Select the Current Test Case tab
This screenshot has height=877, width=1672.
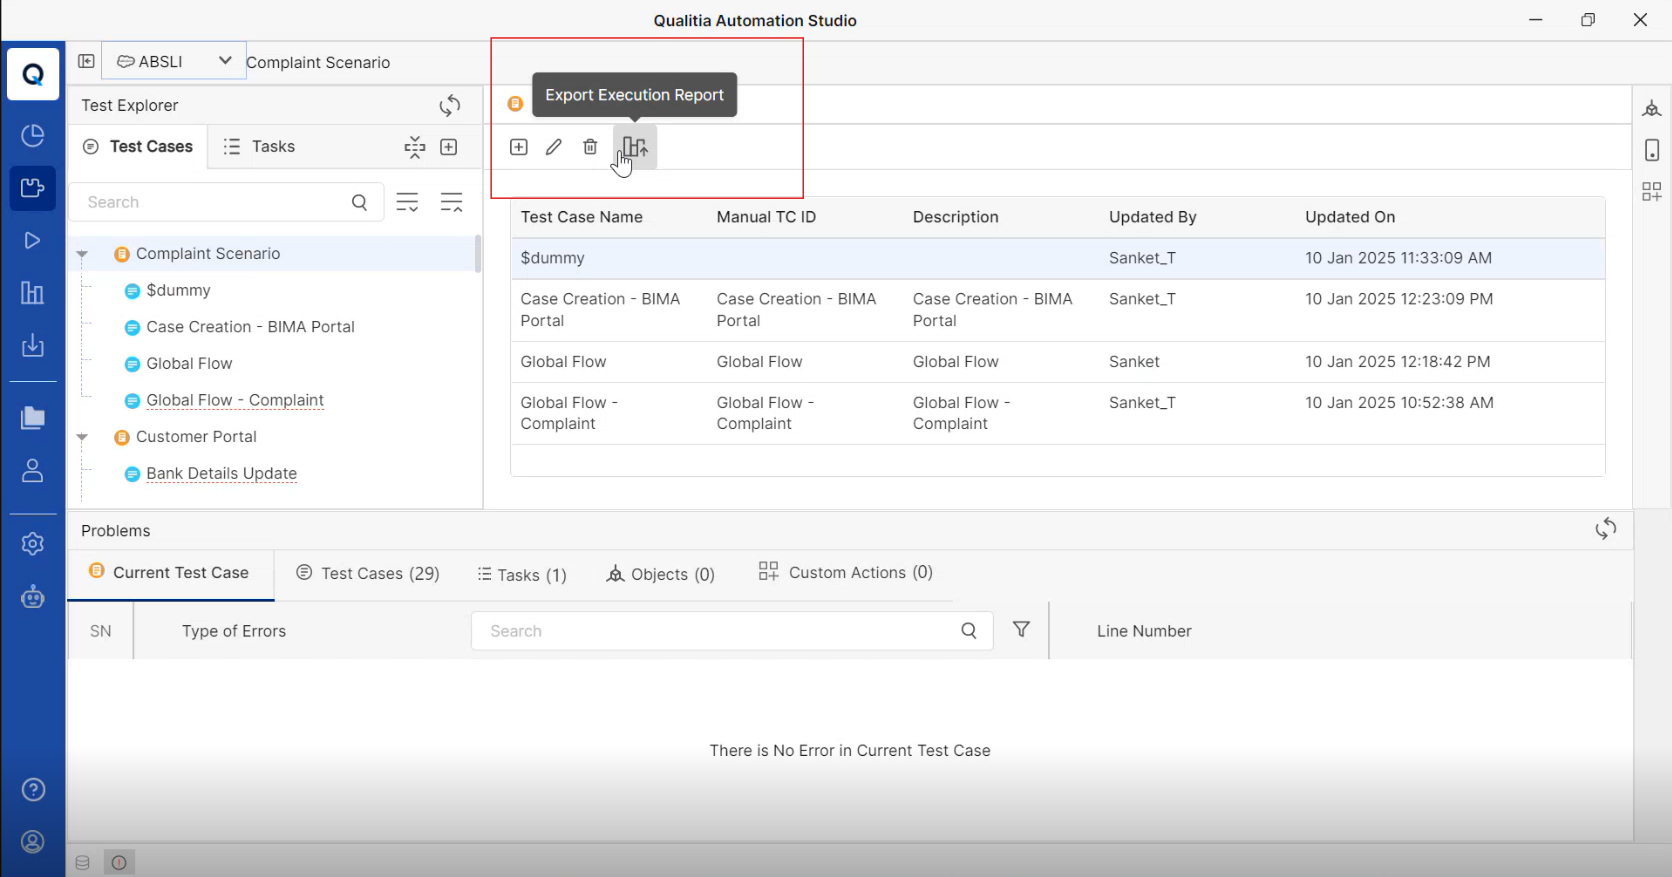click(170, 573)
